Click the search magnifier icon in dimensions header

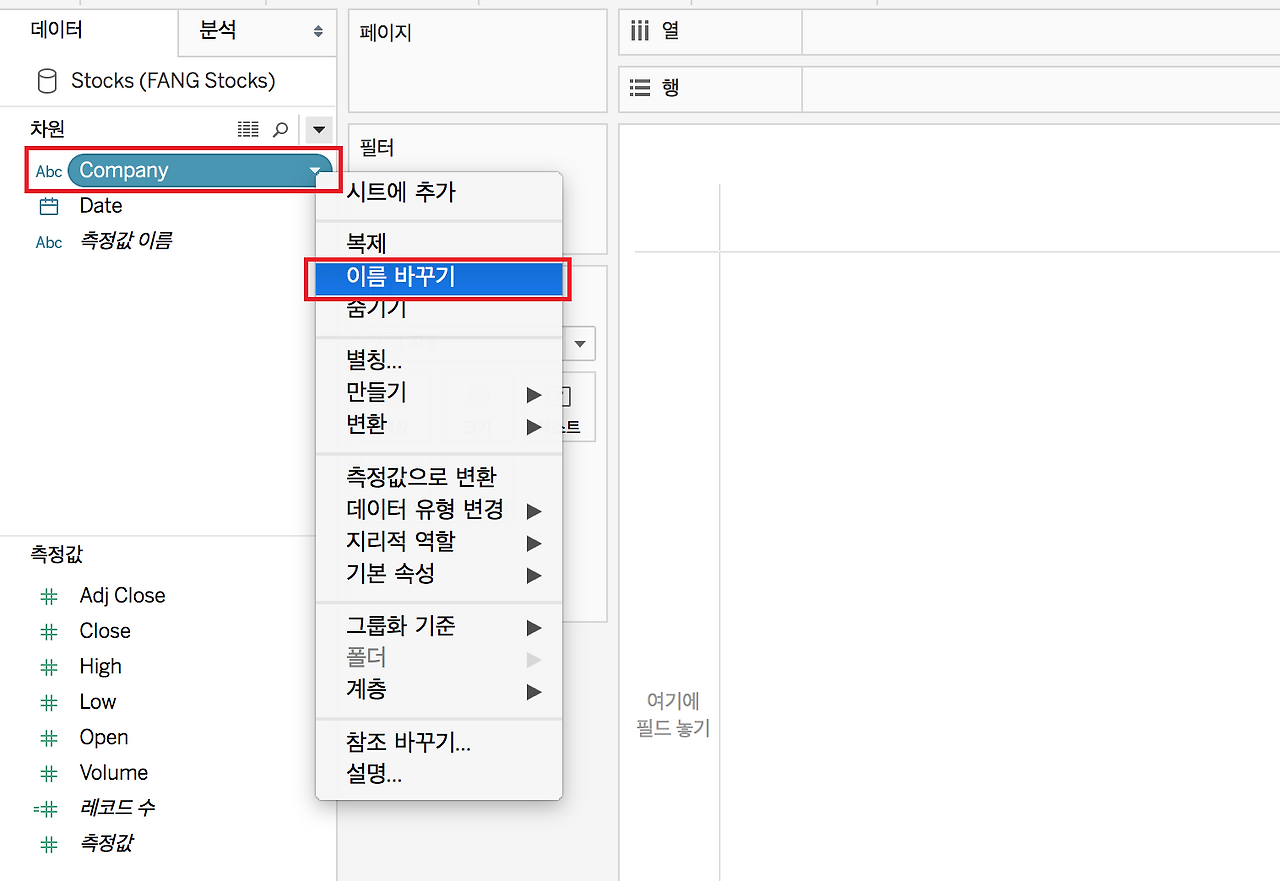click(281, 129)
